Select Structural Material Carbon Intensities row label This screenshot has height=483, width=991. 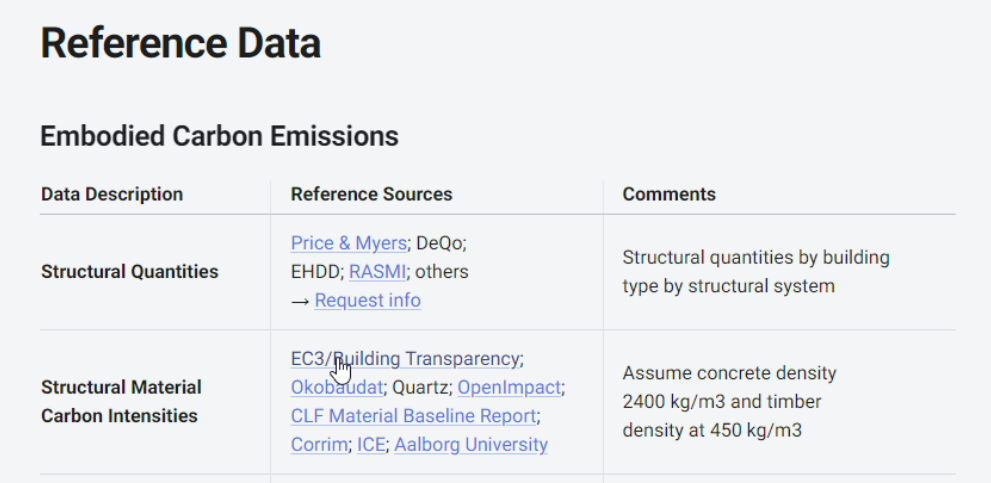pyautogui.click(x=121, y=401)
